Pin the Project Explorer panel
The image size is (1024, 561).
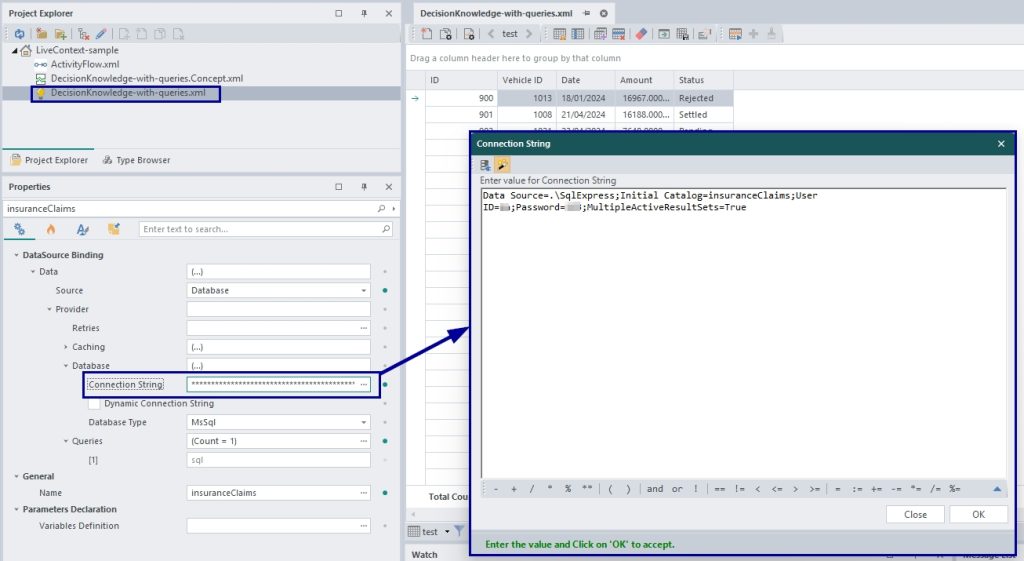coord(364,13)
